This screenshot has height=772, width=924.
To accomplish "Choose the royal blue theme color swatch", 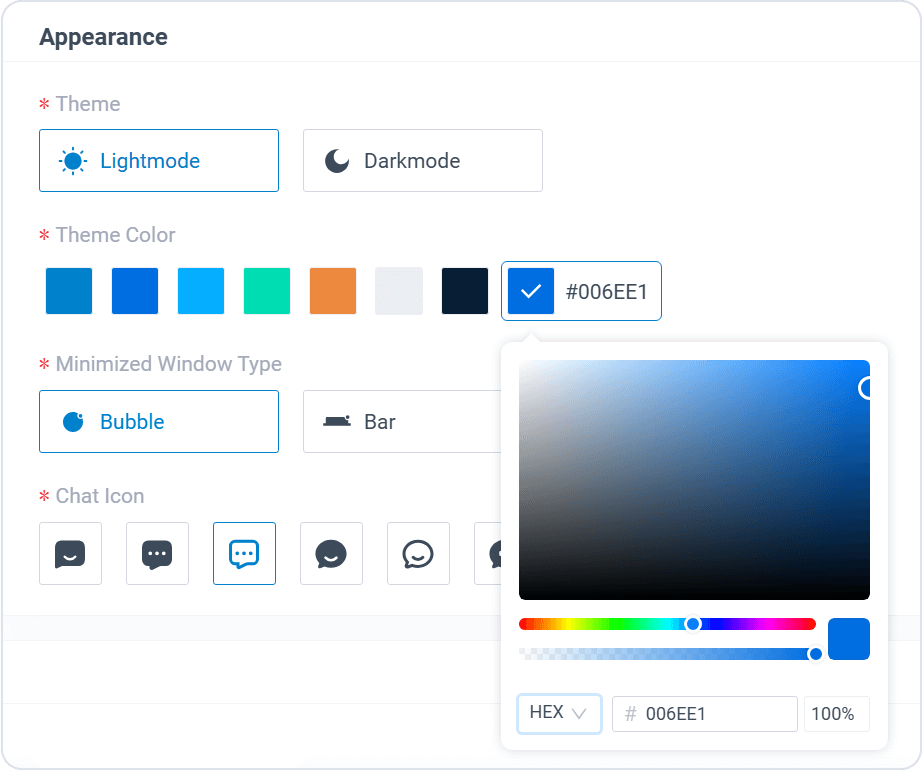I will [135, 291].
